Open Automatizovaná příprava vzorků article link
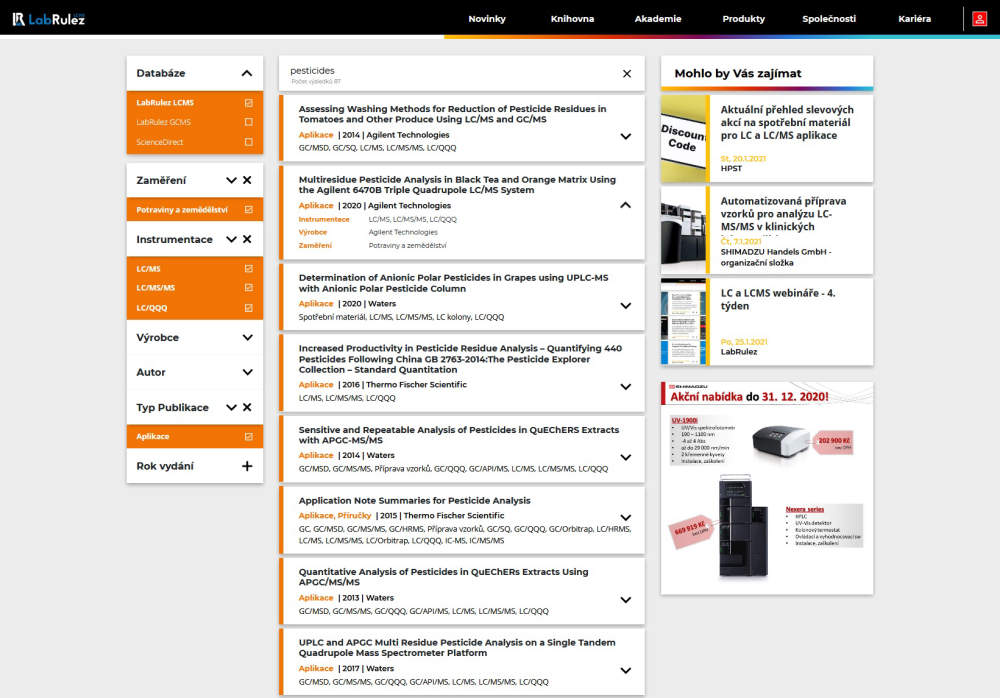1000x698 pixels. click(783, 214)
